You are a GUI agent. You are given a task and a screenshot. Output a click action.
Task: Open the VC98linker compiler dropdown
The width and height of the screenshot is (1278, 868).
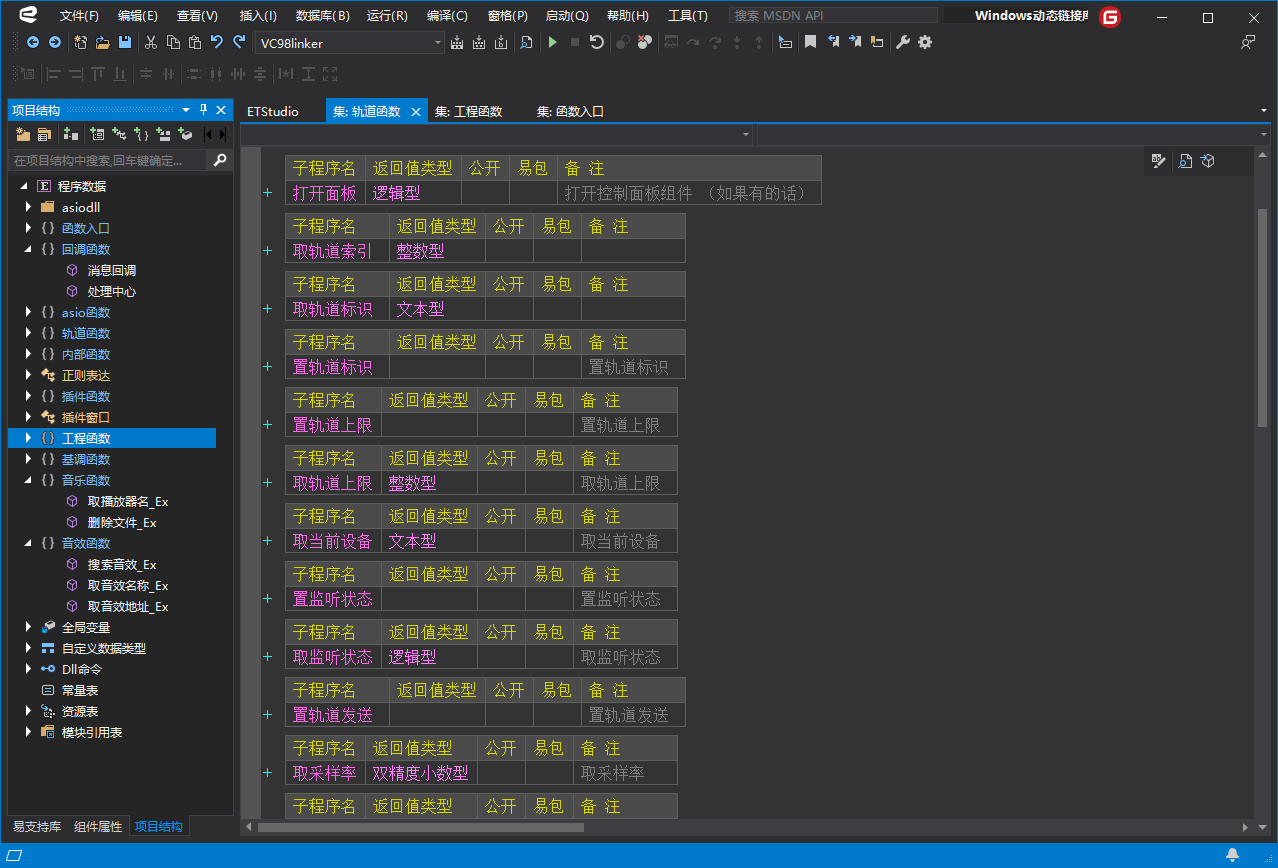point(438,43)
